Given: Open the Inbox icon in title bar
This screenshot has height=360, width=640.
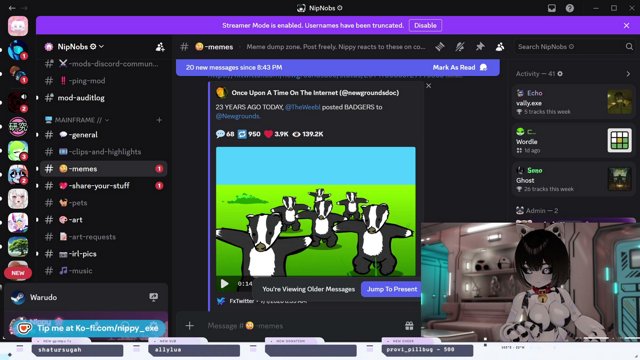Looking at the screenshot, I should pos(551,8).
